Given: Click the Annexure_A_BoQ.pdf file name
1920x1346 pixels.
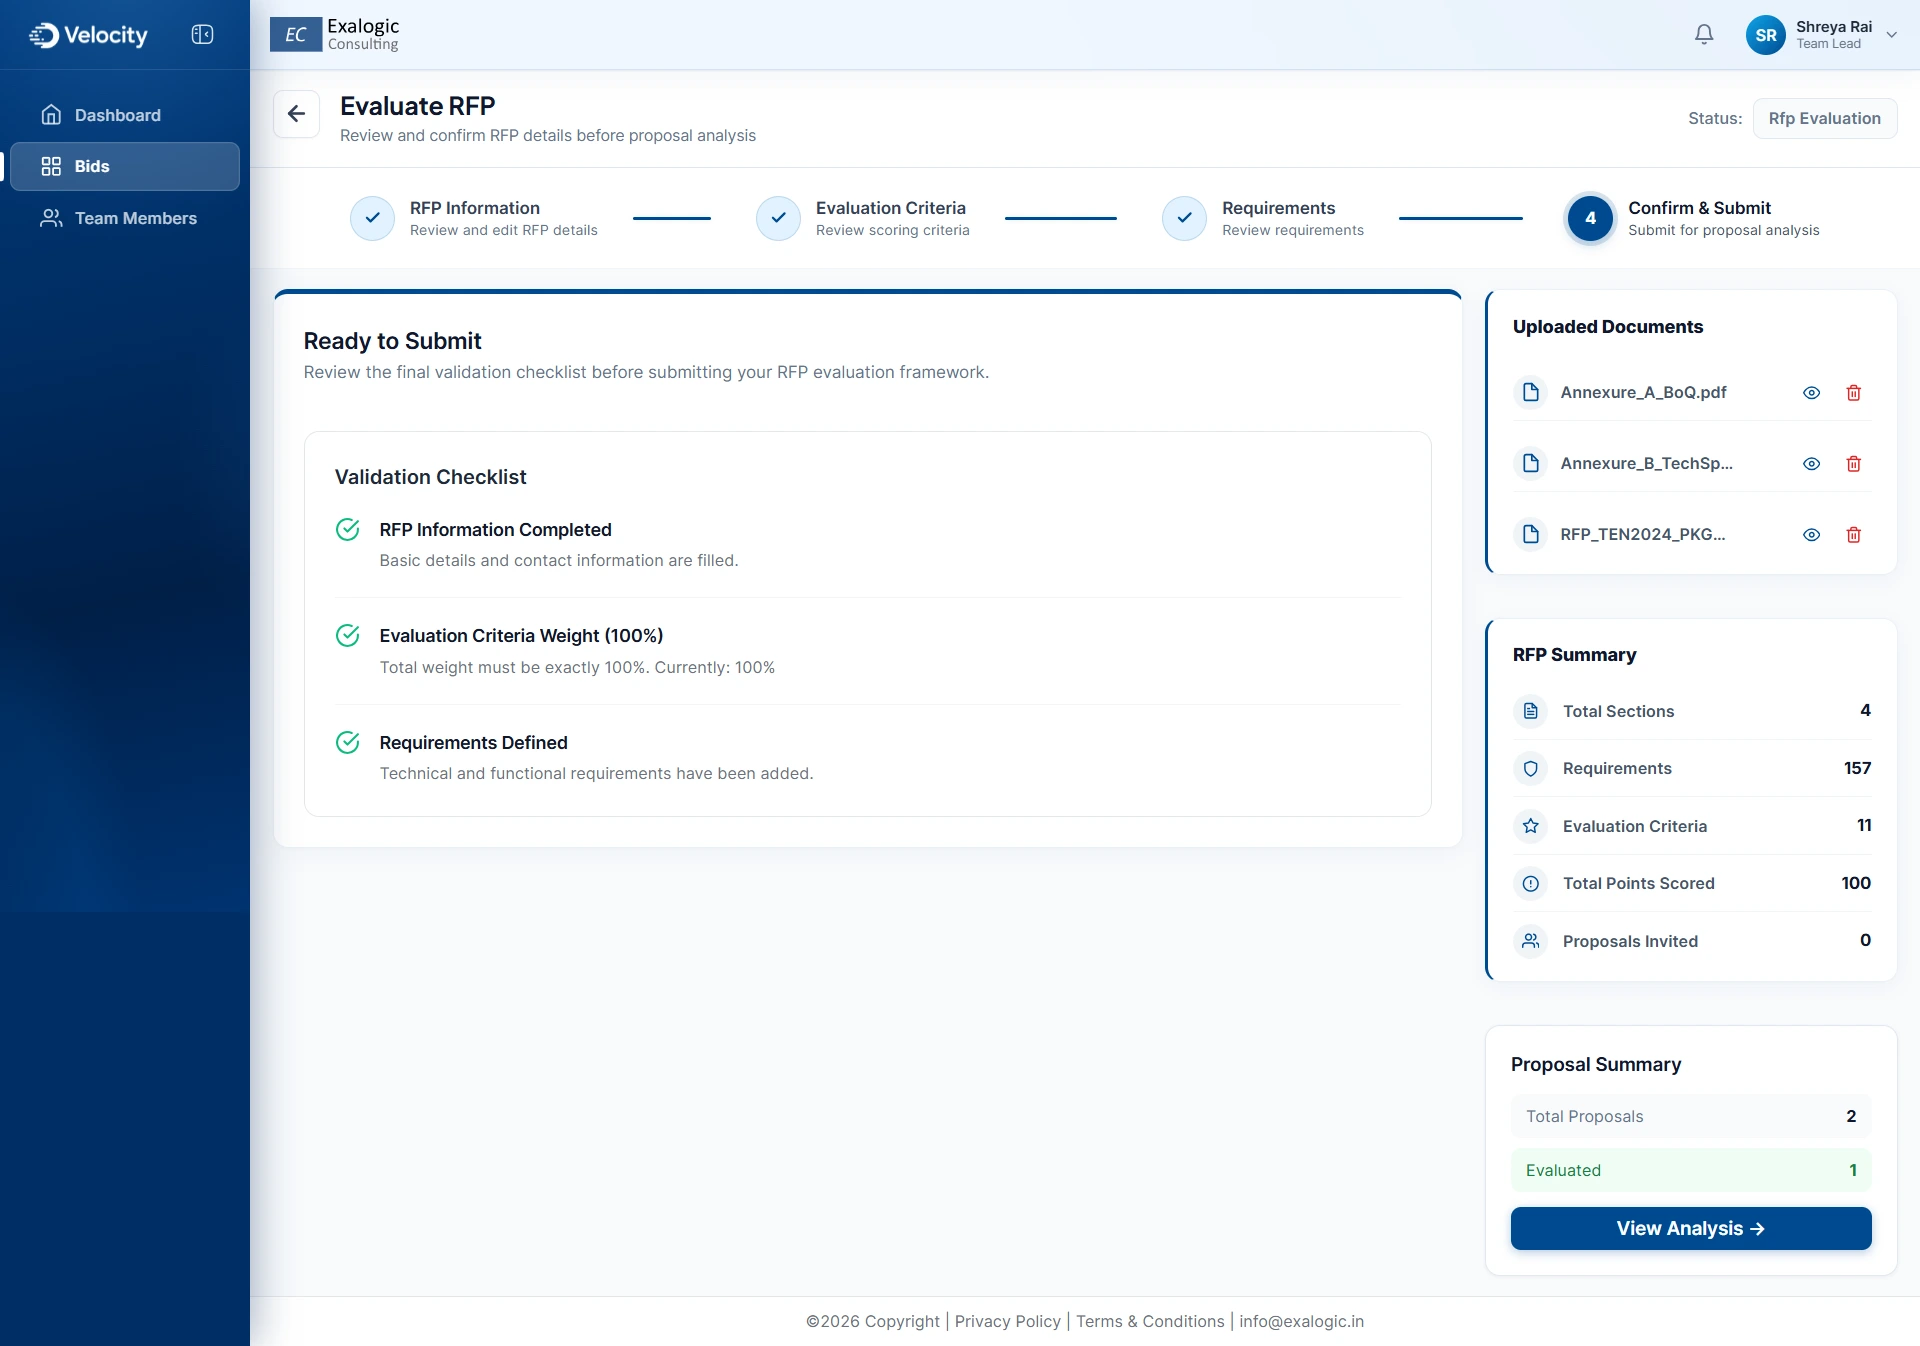Looking at the screenshot, I should pos(1643,392).
